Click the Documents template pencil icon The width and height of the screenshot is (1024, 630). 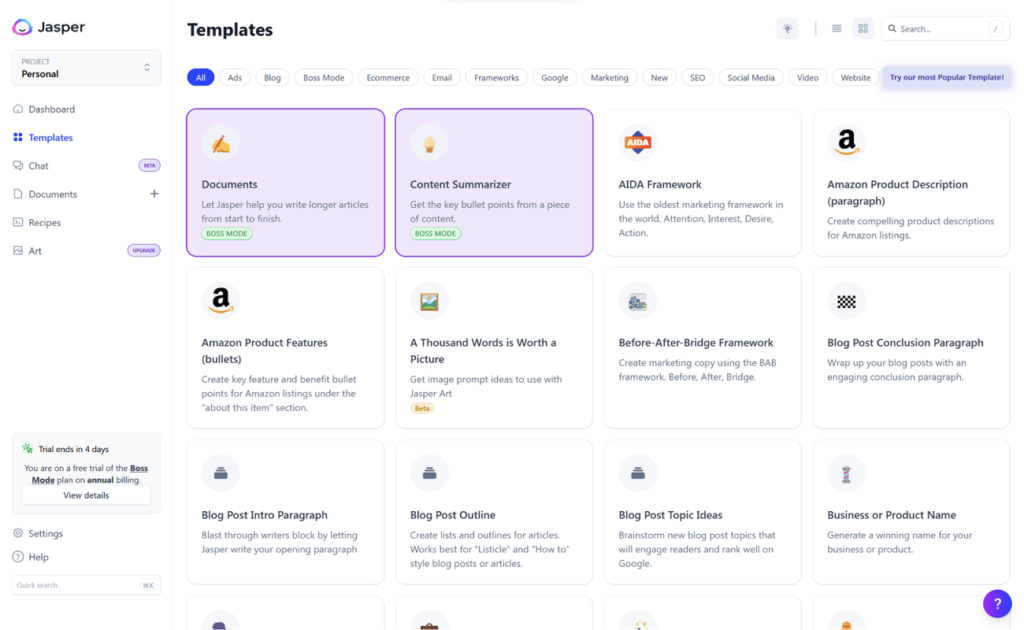pos(221,143)
